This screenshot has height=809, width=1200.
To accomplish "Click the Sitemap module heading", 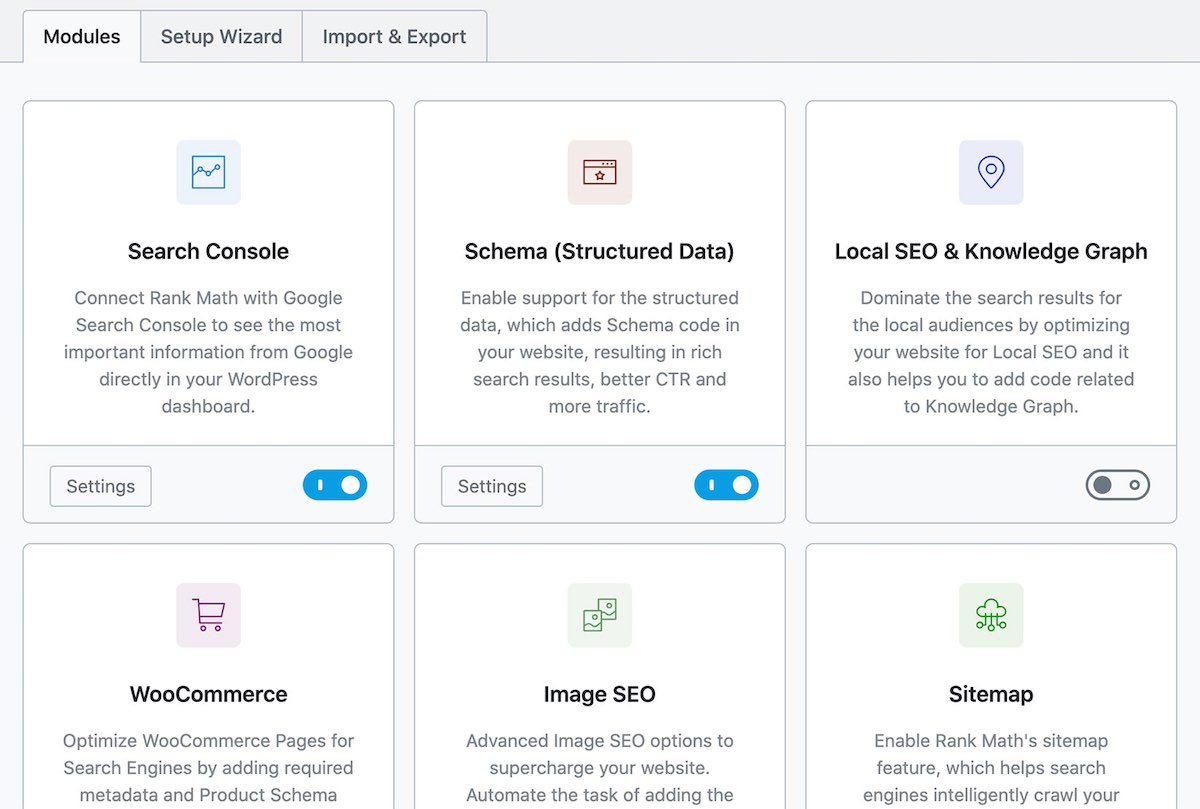I will point(990,694).
